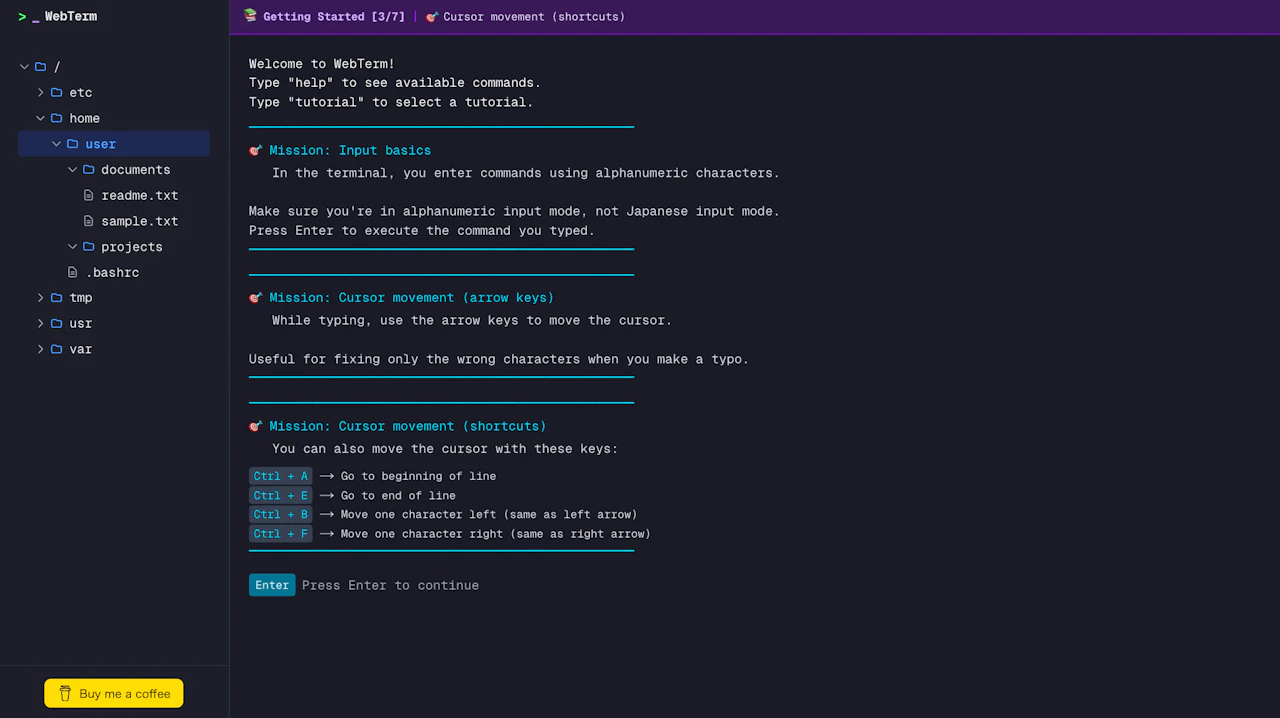Click the Enter button to continue
The height and width of the screenshot is (718, 1280).
click(x=272, y=585)
